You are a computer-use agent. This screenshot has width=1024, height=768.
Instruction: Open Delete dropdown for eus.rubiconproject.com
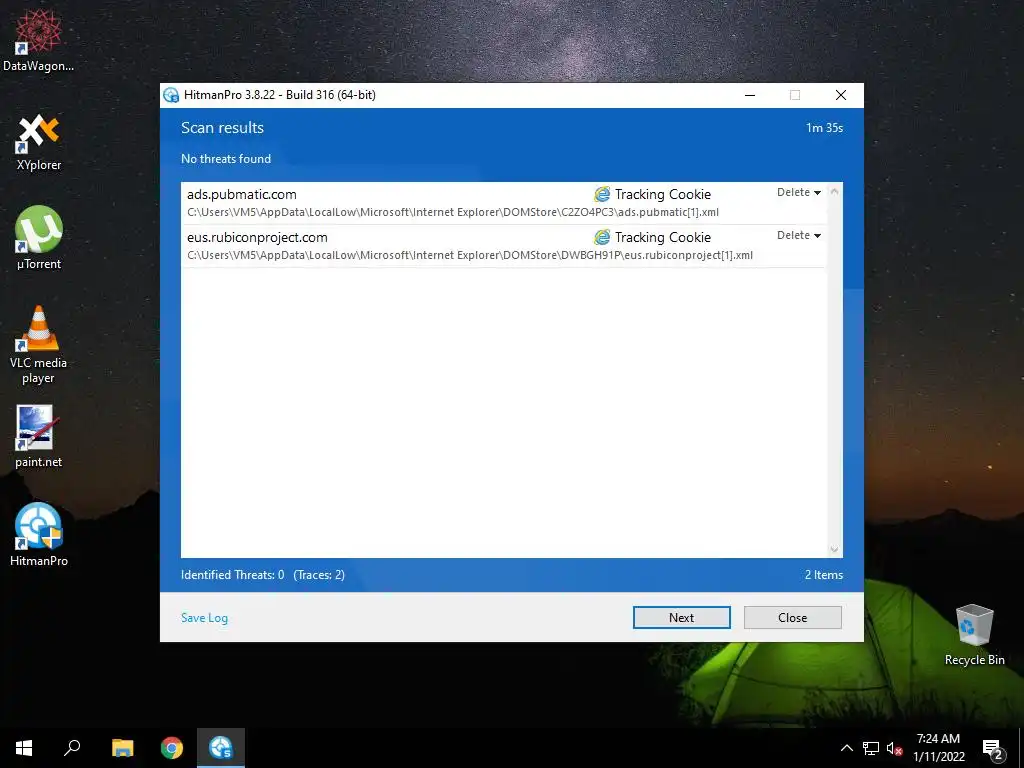[799, 235]
